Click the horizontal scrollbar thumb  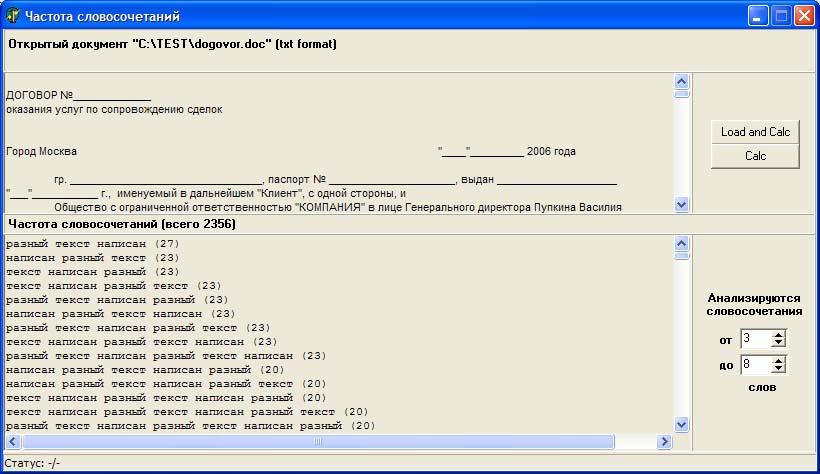point(318,441)
